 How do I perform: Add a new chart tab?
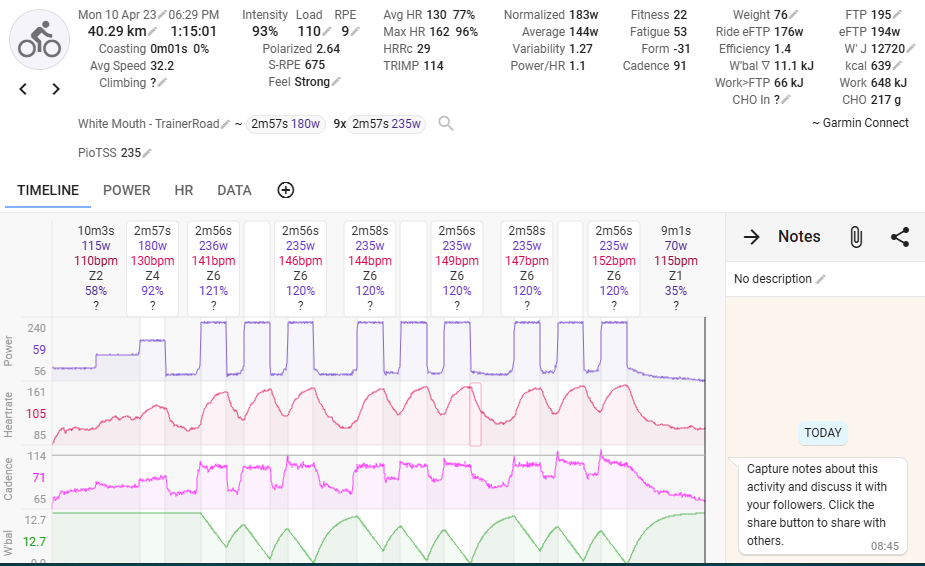click(286, 190)
